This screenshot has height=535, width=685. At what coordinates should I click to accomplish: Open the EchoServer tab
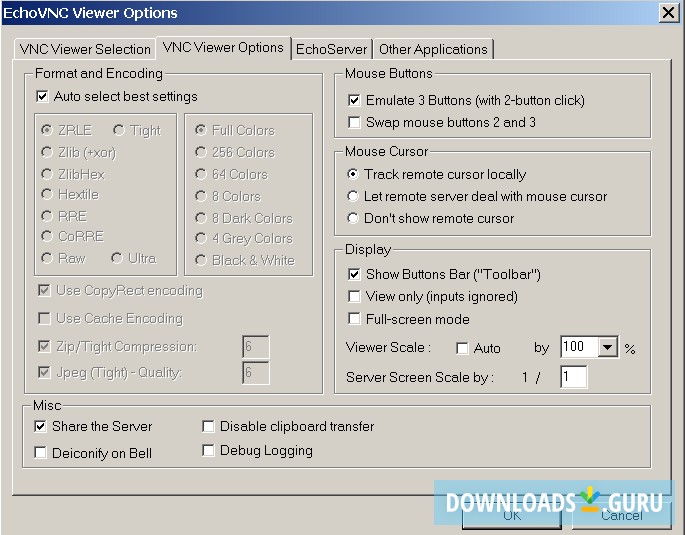(x=331, y=49)
